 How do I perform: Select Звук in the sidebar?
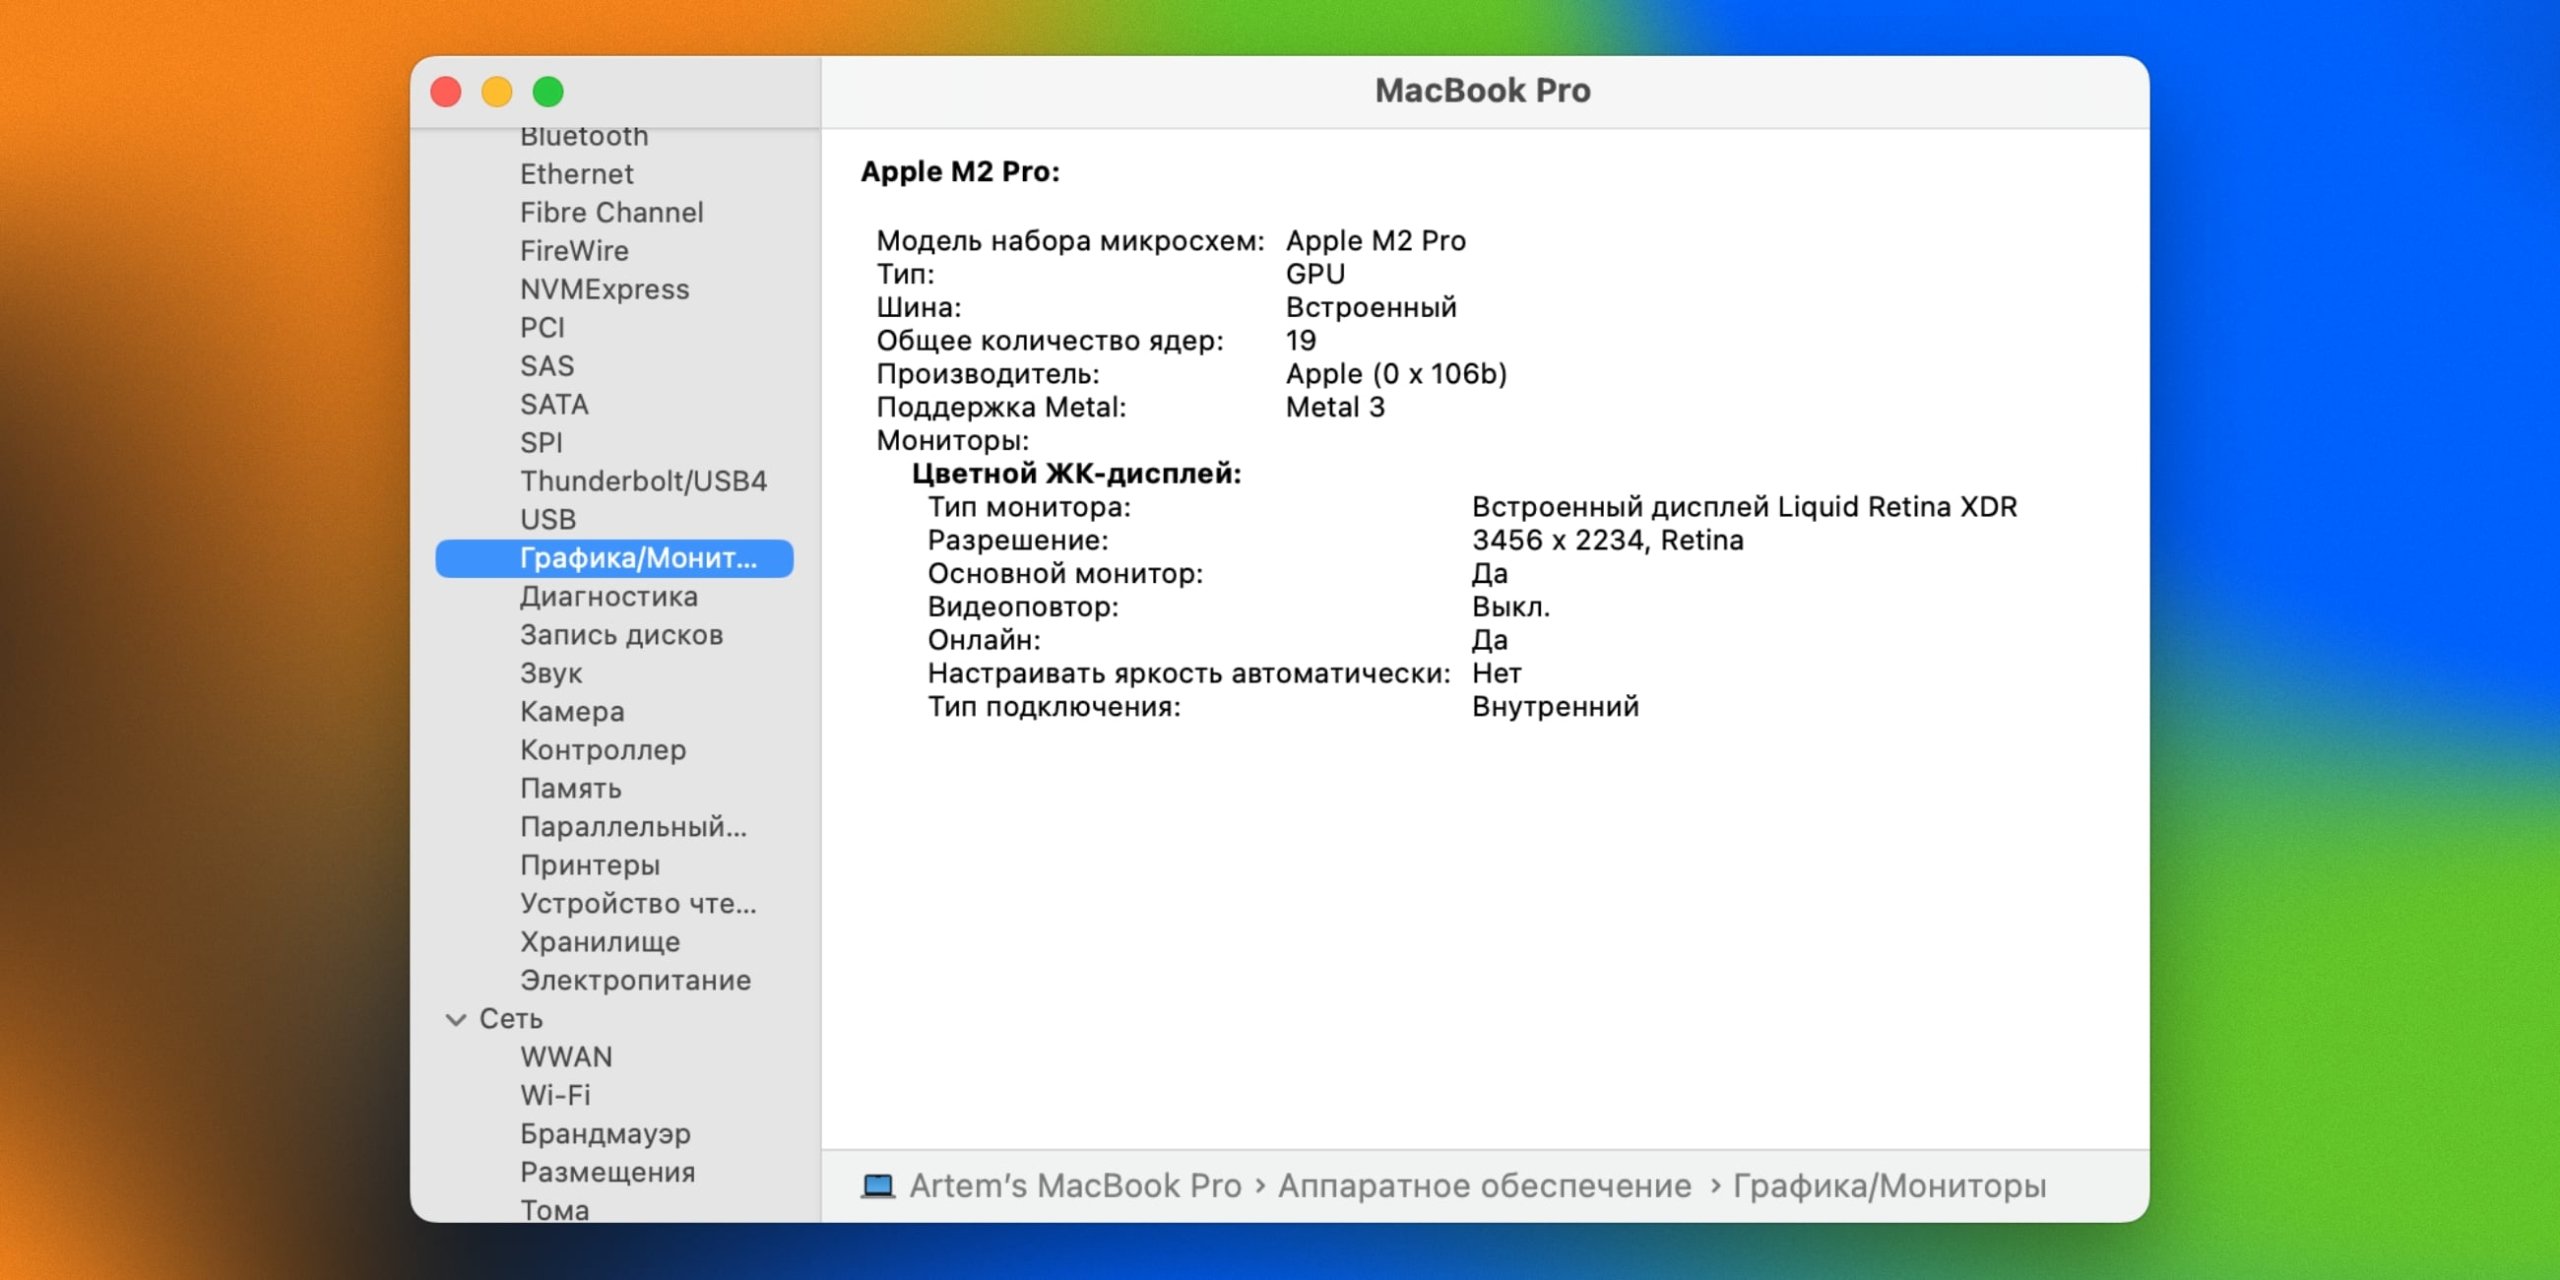point(551,673)
